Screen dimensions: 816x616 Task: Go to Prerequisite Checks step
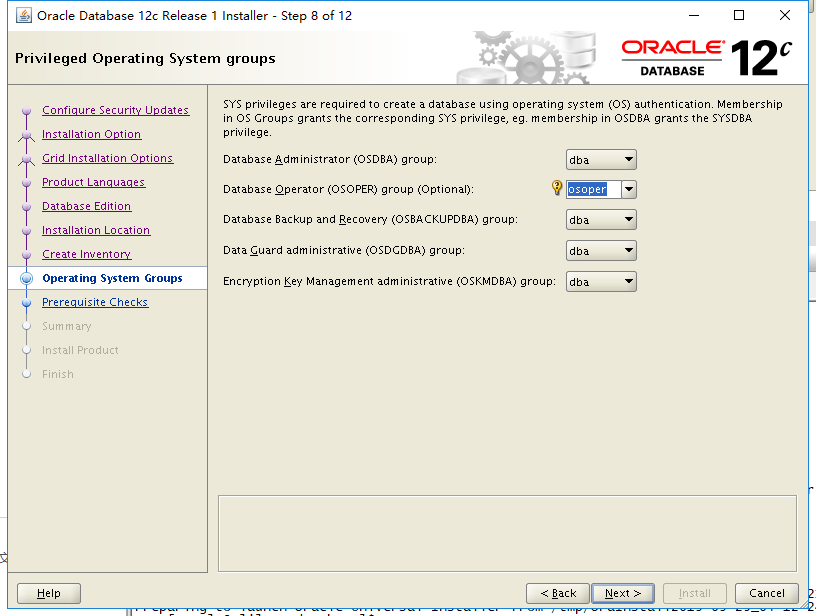95,302
